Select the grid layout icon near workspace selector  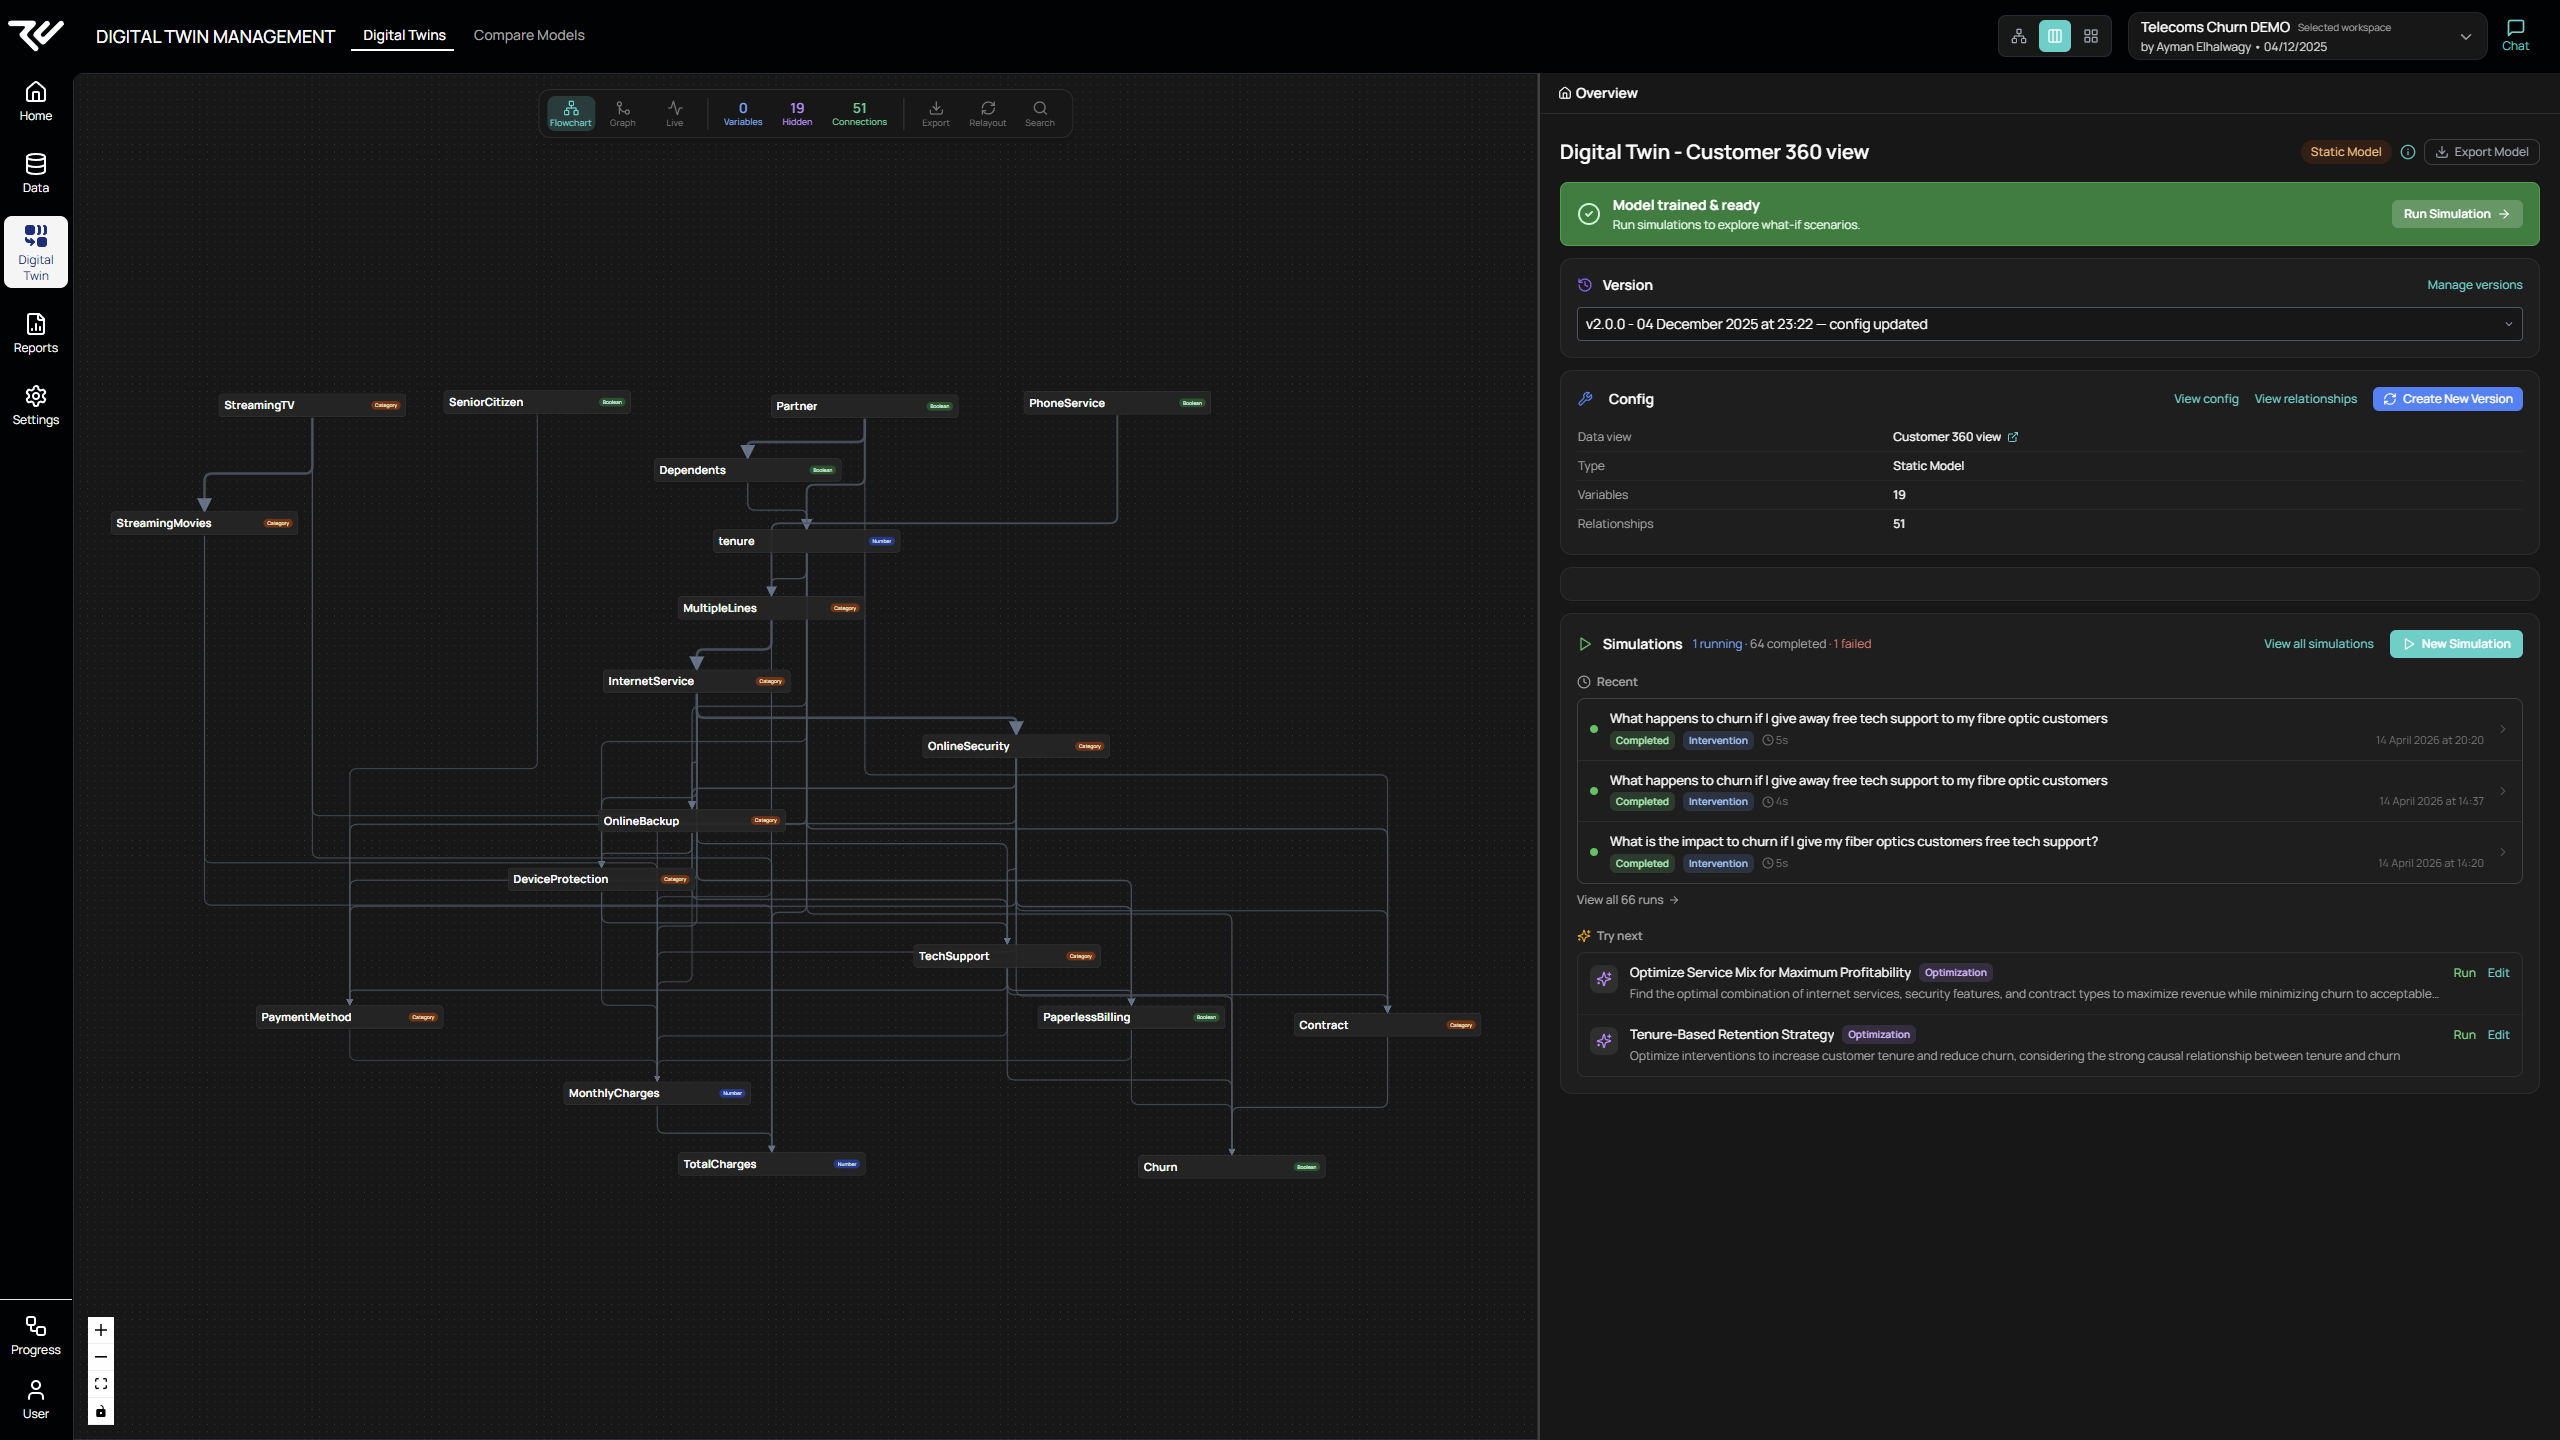[x=2092, y=35]
